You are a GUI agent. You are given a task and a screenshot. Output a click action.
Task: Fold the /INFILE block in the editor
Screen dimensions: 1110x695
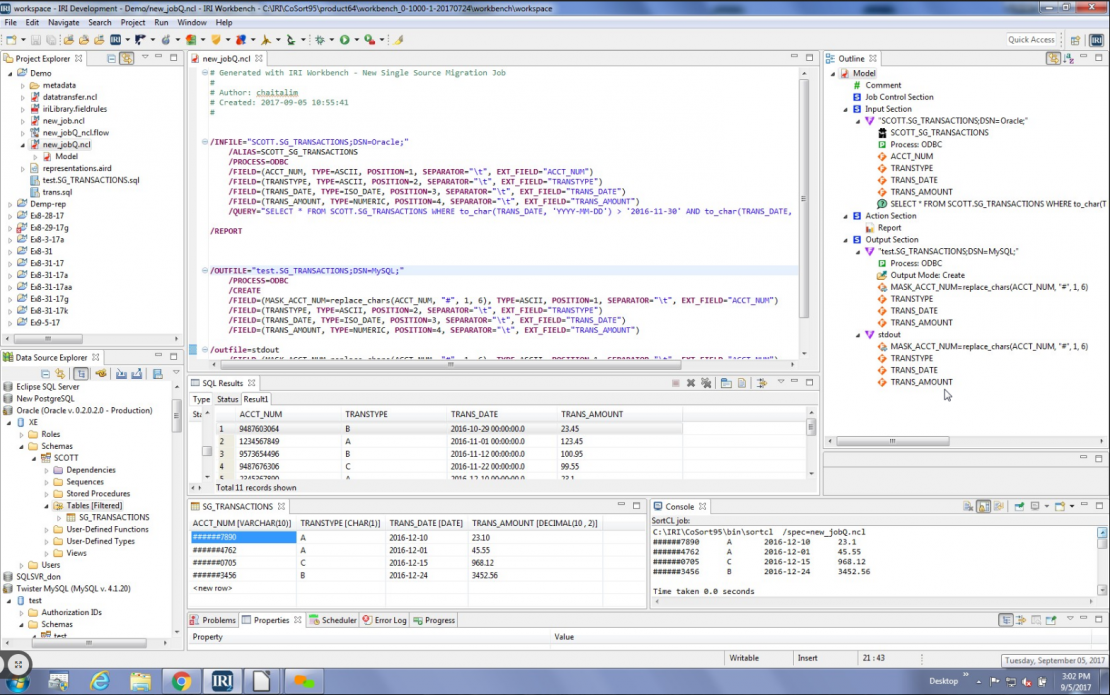(x=205, y=142)
